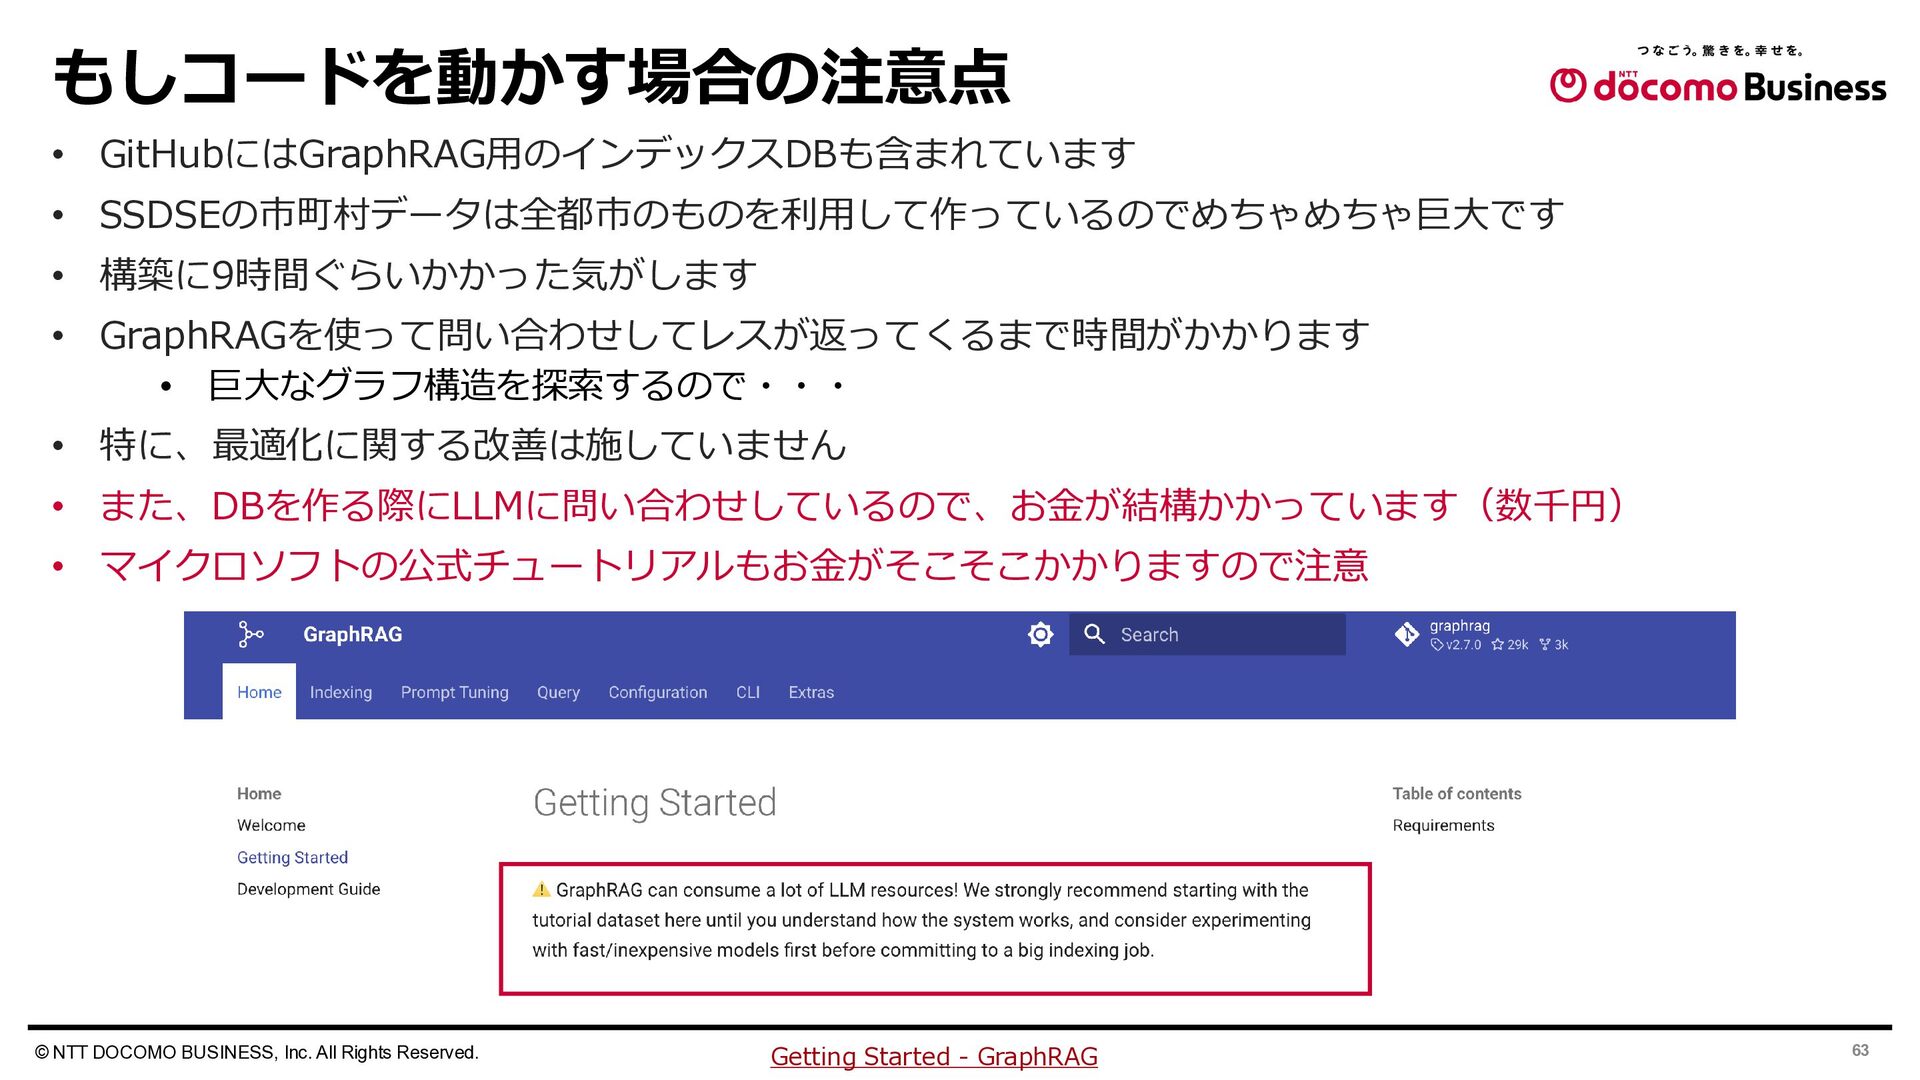Click the v2.7.0 version tag
1920x1080 pixels.
click(x=1456, y=645)
